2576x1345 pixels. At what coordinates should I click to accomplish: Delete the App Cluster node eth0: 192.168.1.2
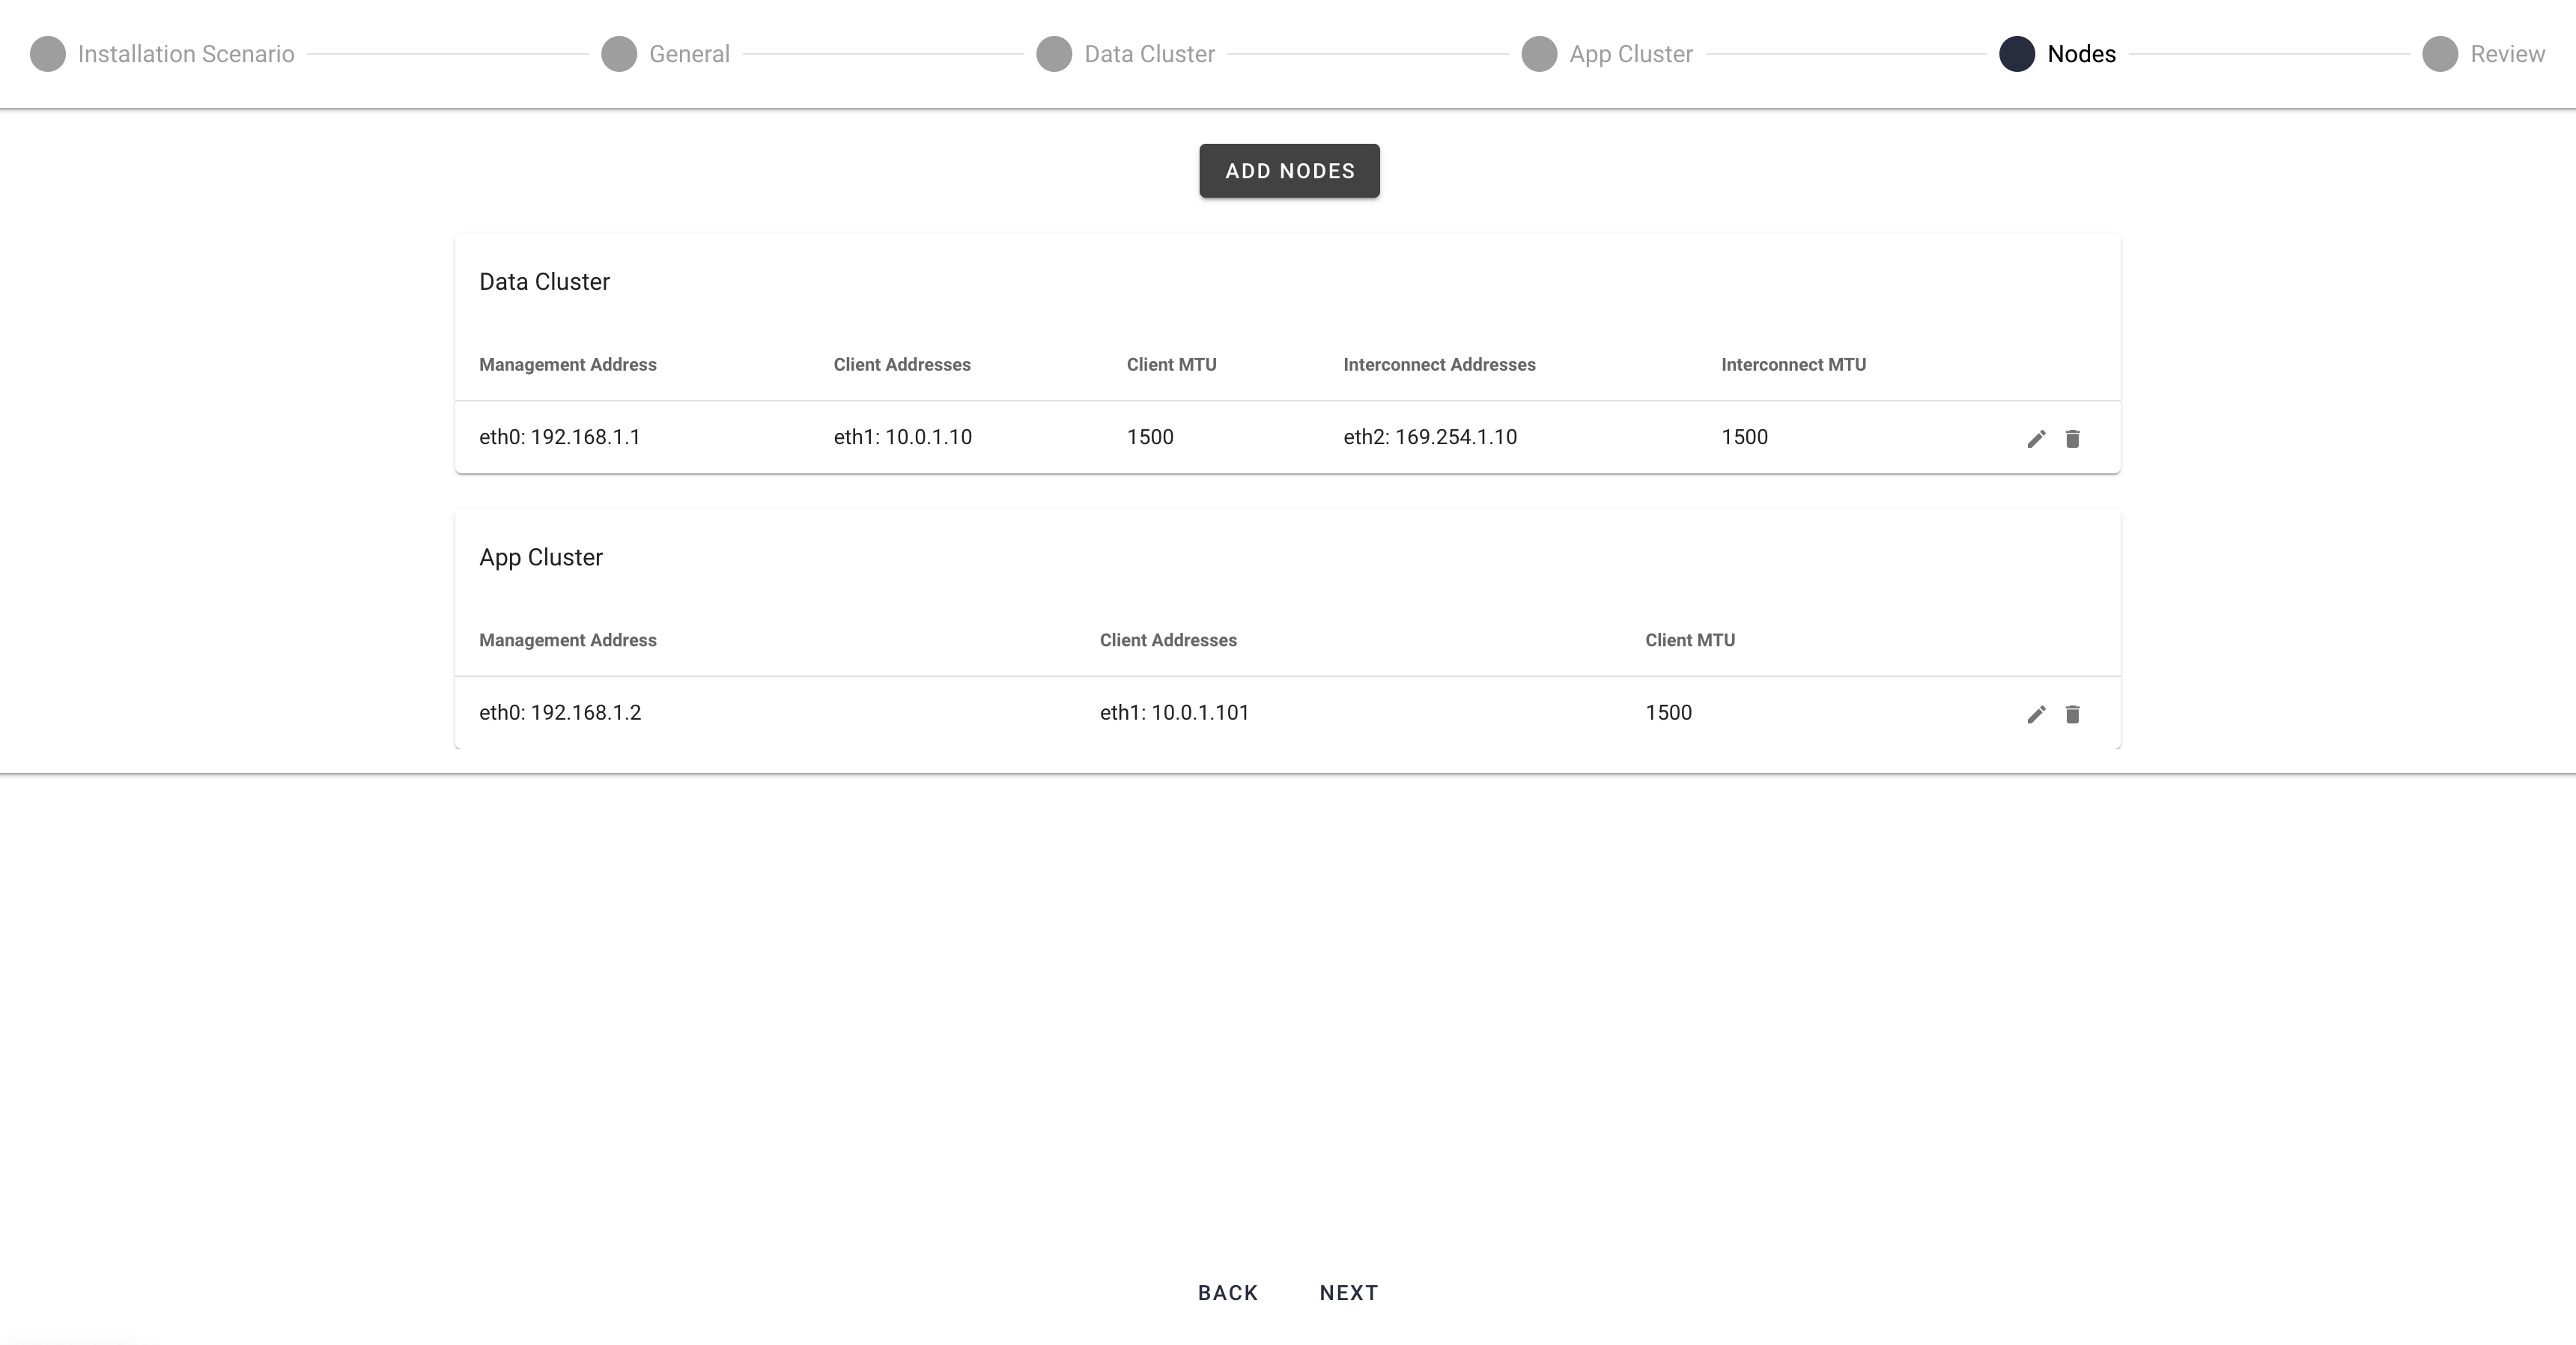2072,714
